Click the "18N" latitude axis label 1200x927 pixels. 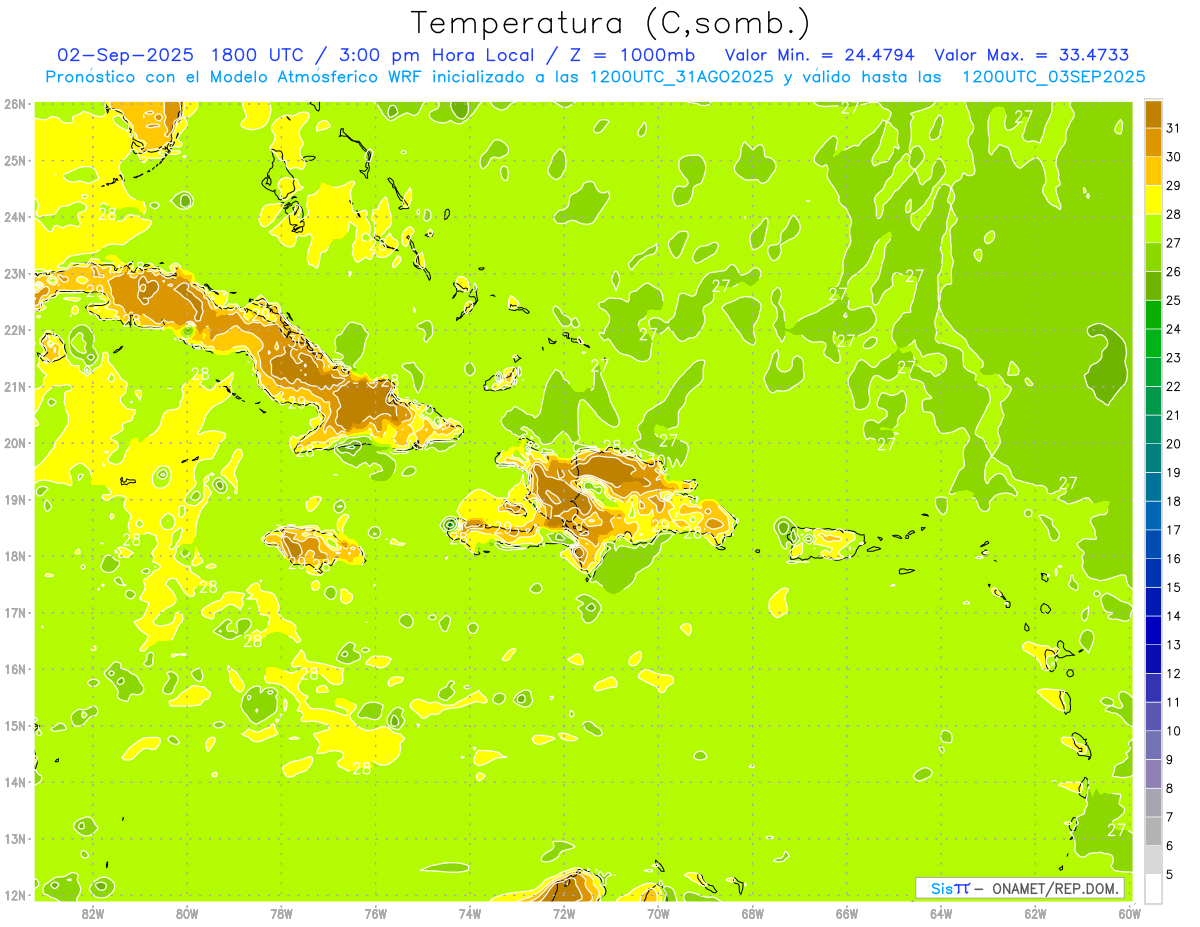click(x=15, y=556)
